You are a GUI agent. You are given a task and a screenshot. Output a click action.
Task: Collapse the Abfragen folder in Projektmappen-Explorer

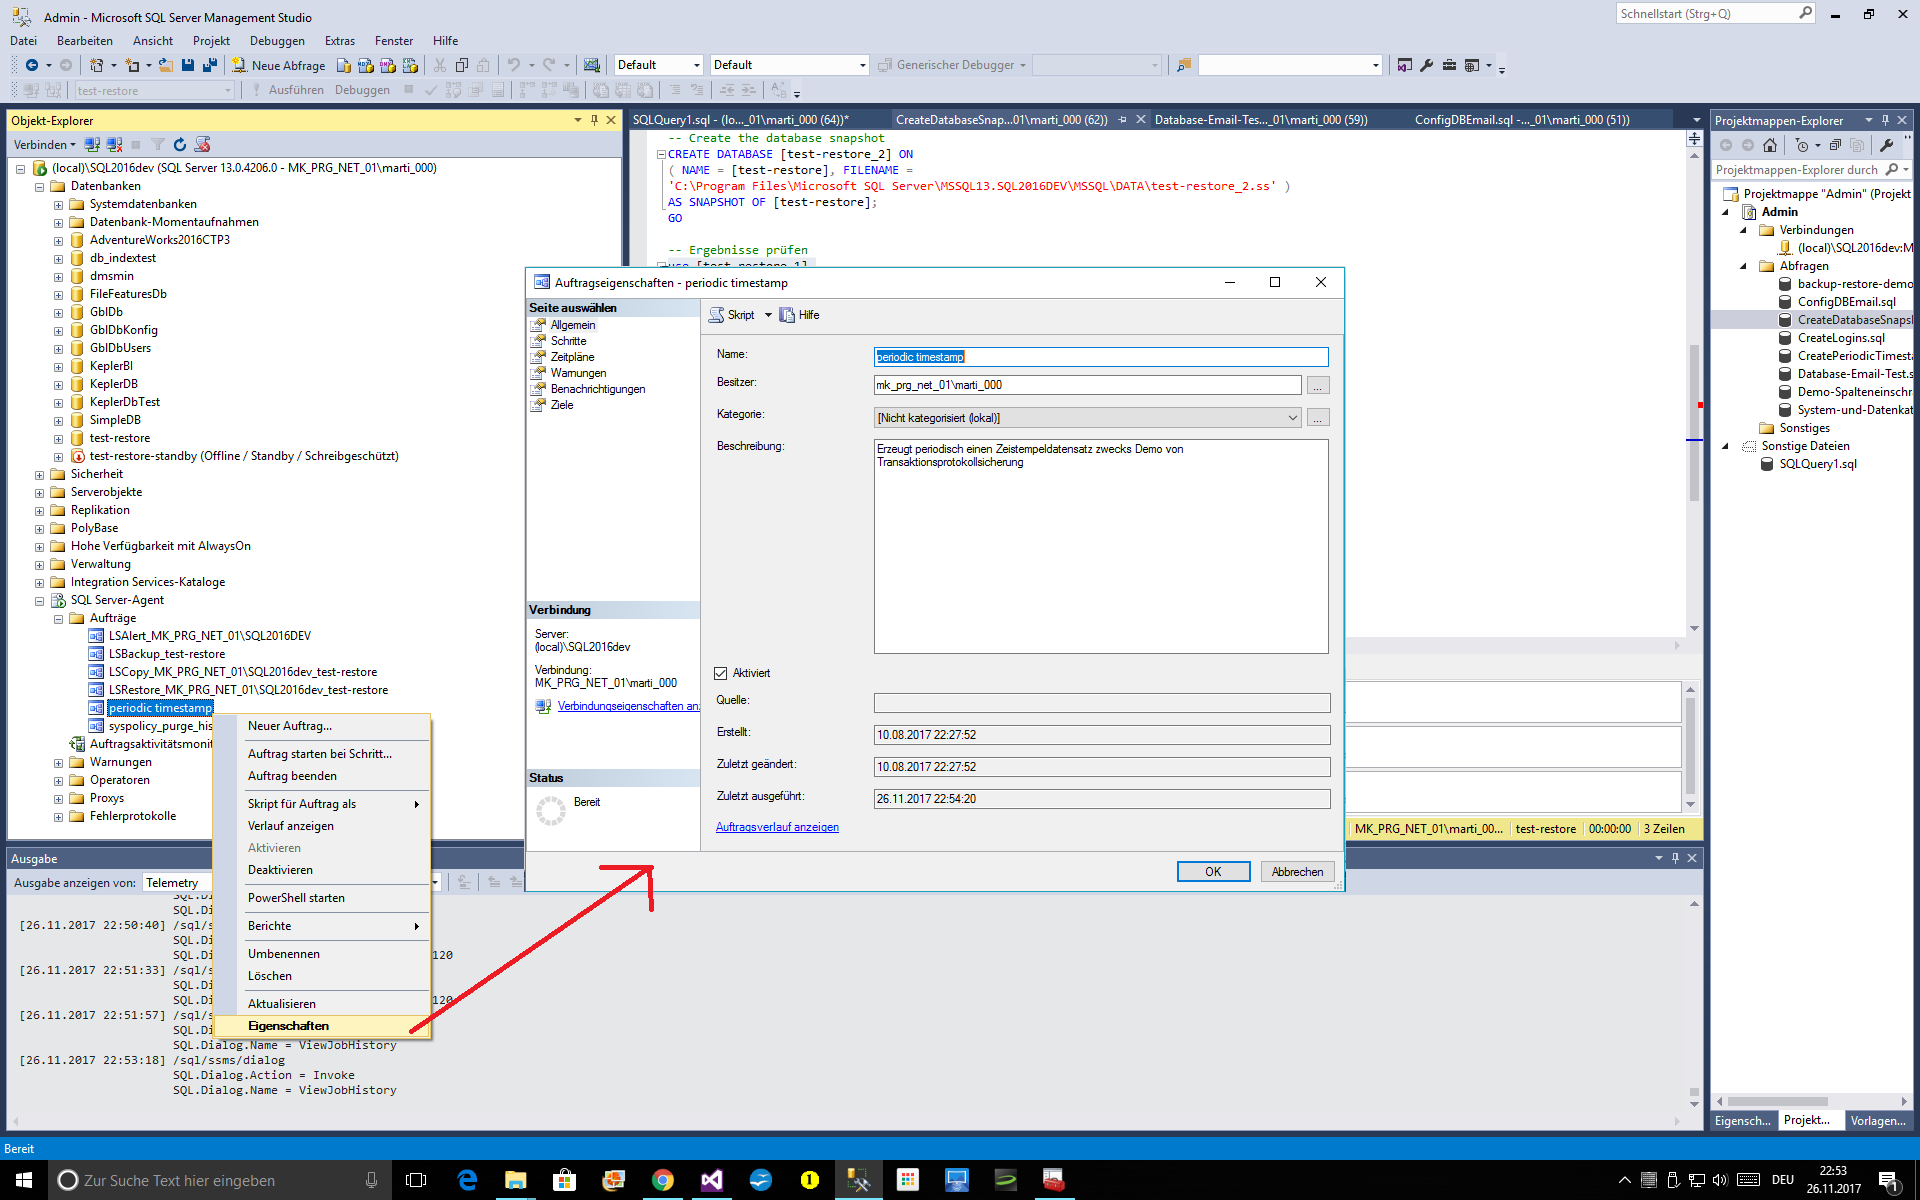(1744, 266)
